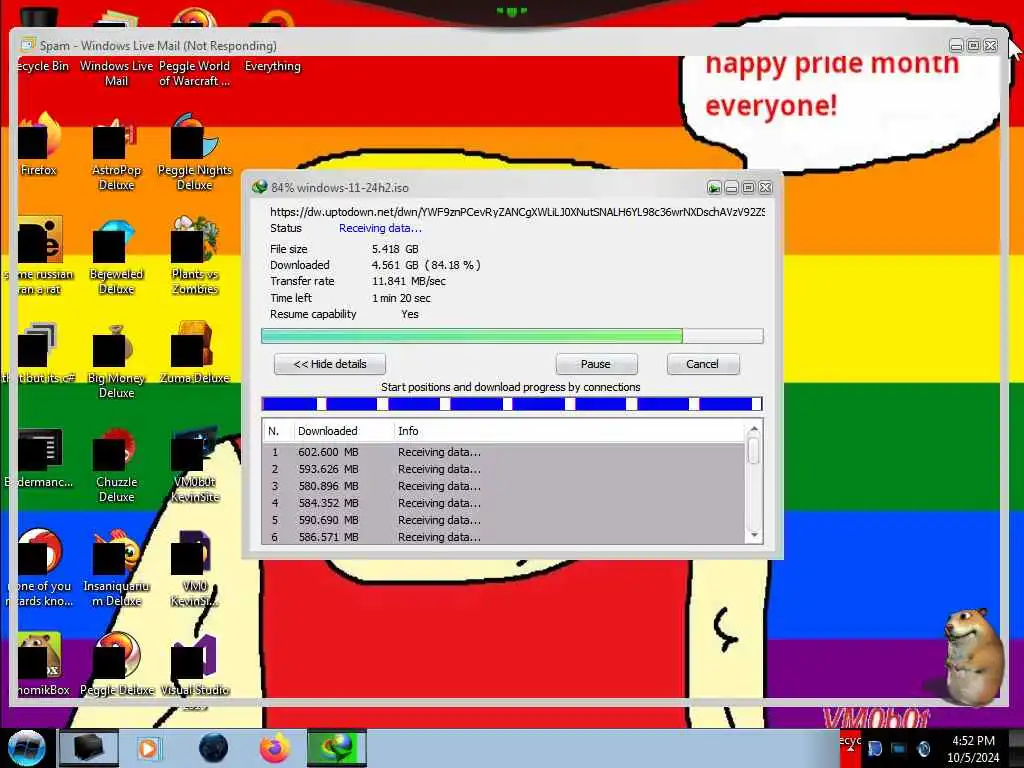Cancel the ISO download
The height and width of the screenshot is (768, 1024).
(703, 364)
